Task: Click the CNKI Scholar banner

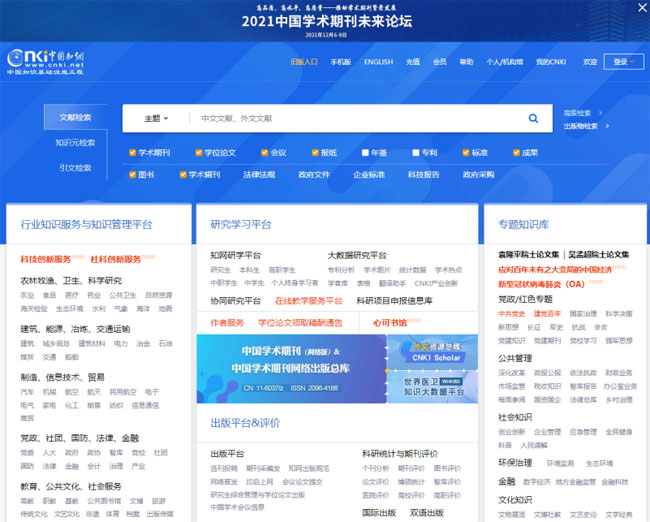Action: click(x=432, y=352)
